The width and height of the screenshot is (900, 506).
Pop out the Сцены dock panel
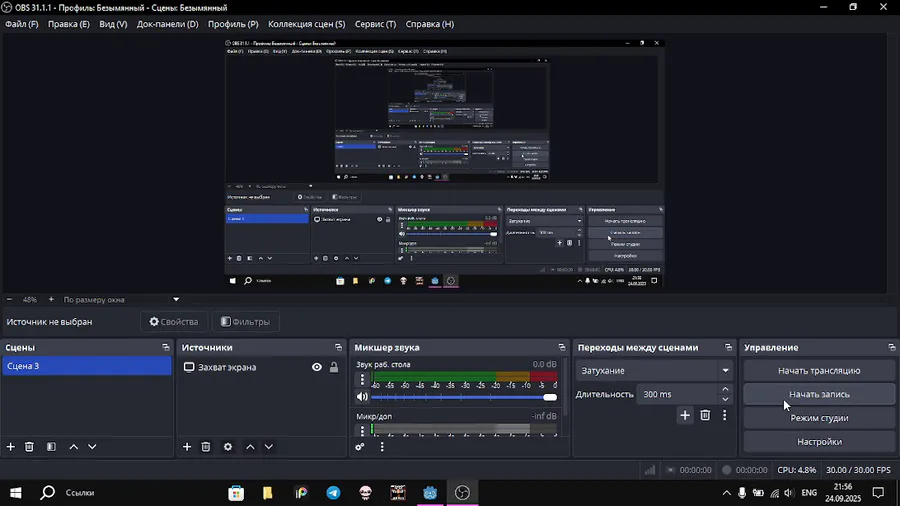(x=166, y=347)
